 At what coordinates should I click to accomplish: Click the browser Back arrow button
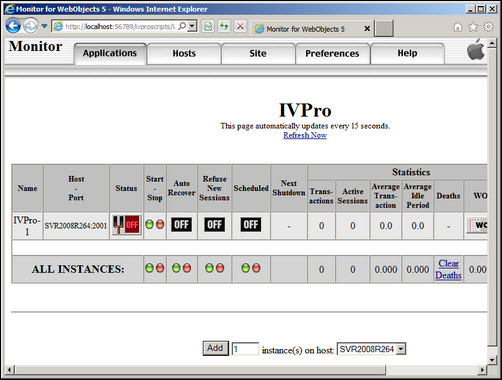(13, 26)
